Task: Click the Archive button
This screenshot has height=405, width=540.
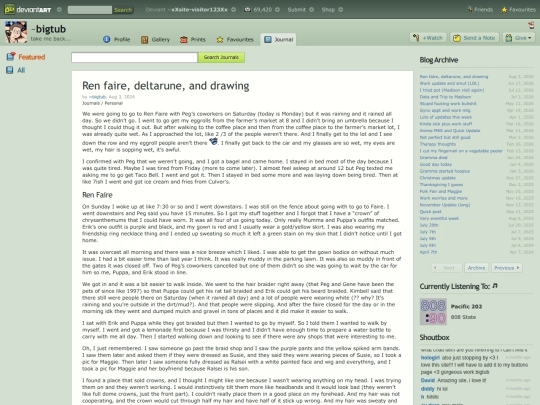Action: (x=476, y=268)
